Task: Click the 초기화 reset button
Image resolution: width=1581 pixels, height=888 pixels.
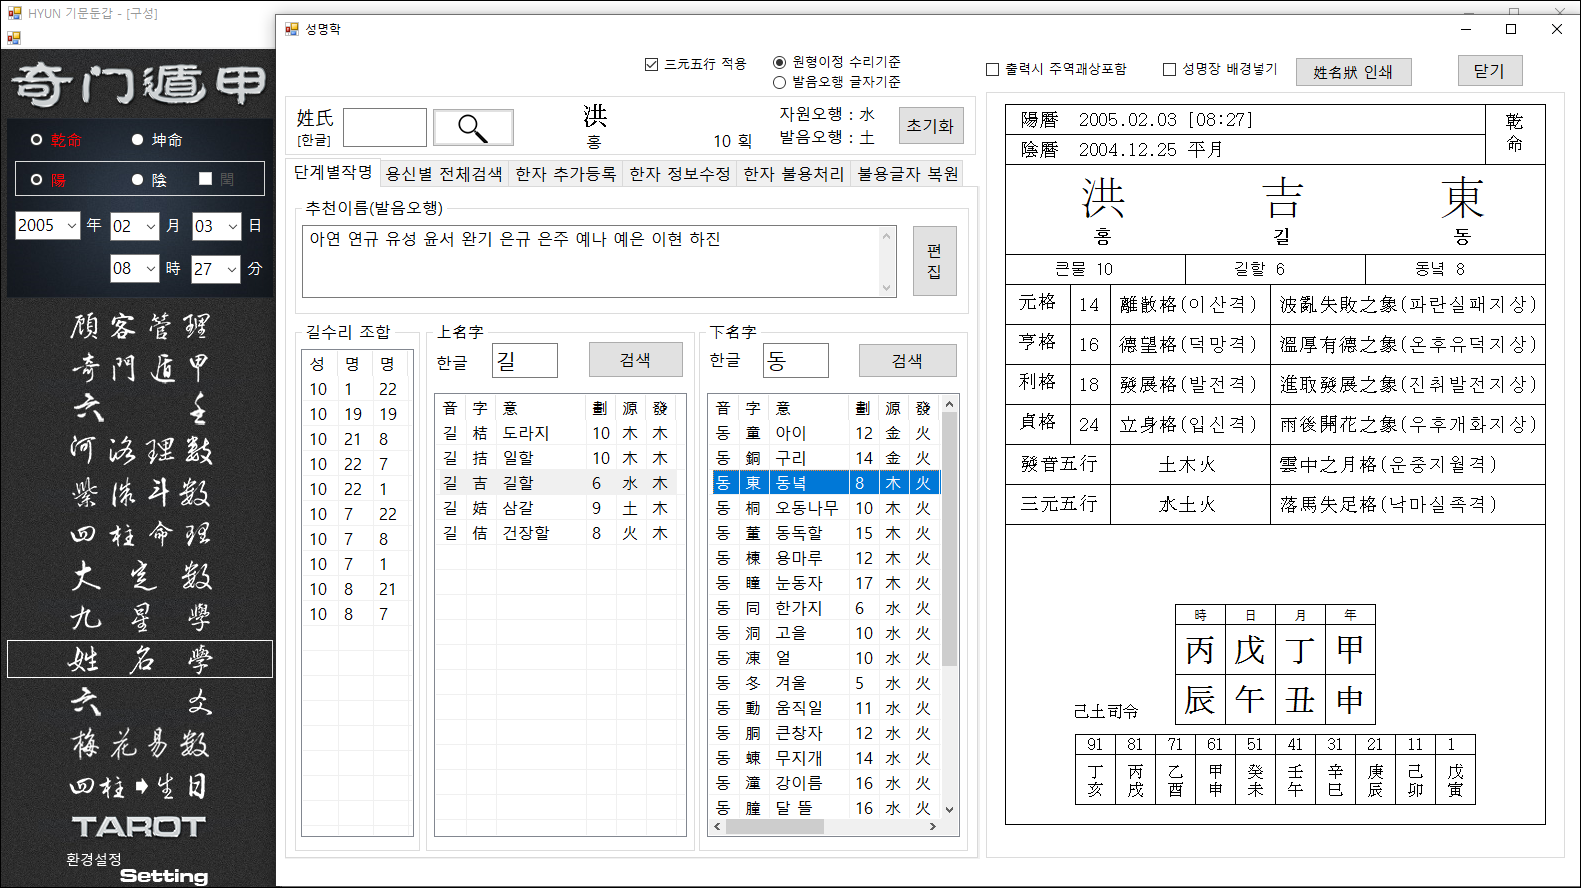Action: tap(931, 126)
